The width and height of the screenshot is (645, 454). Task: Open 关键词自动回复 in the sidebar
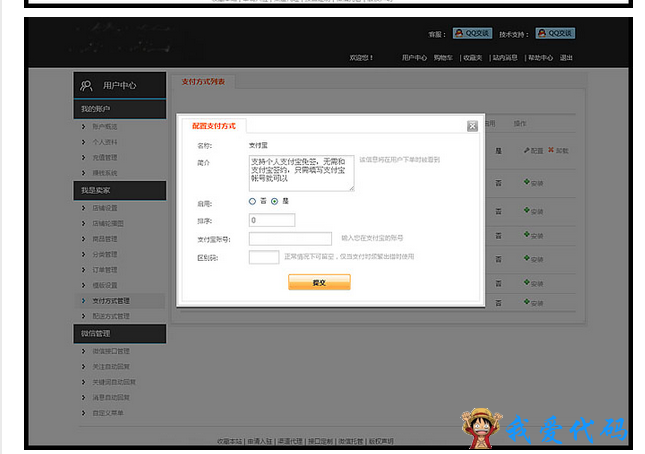click(x=114, y=382)
